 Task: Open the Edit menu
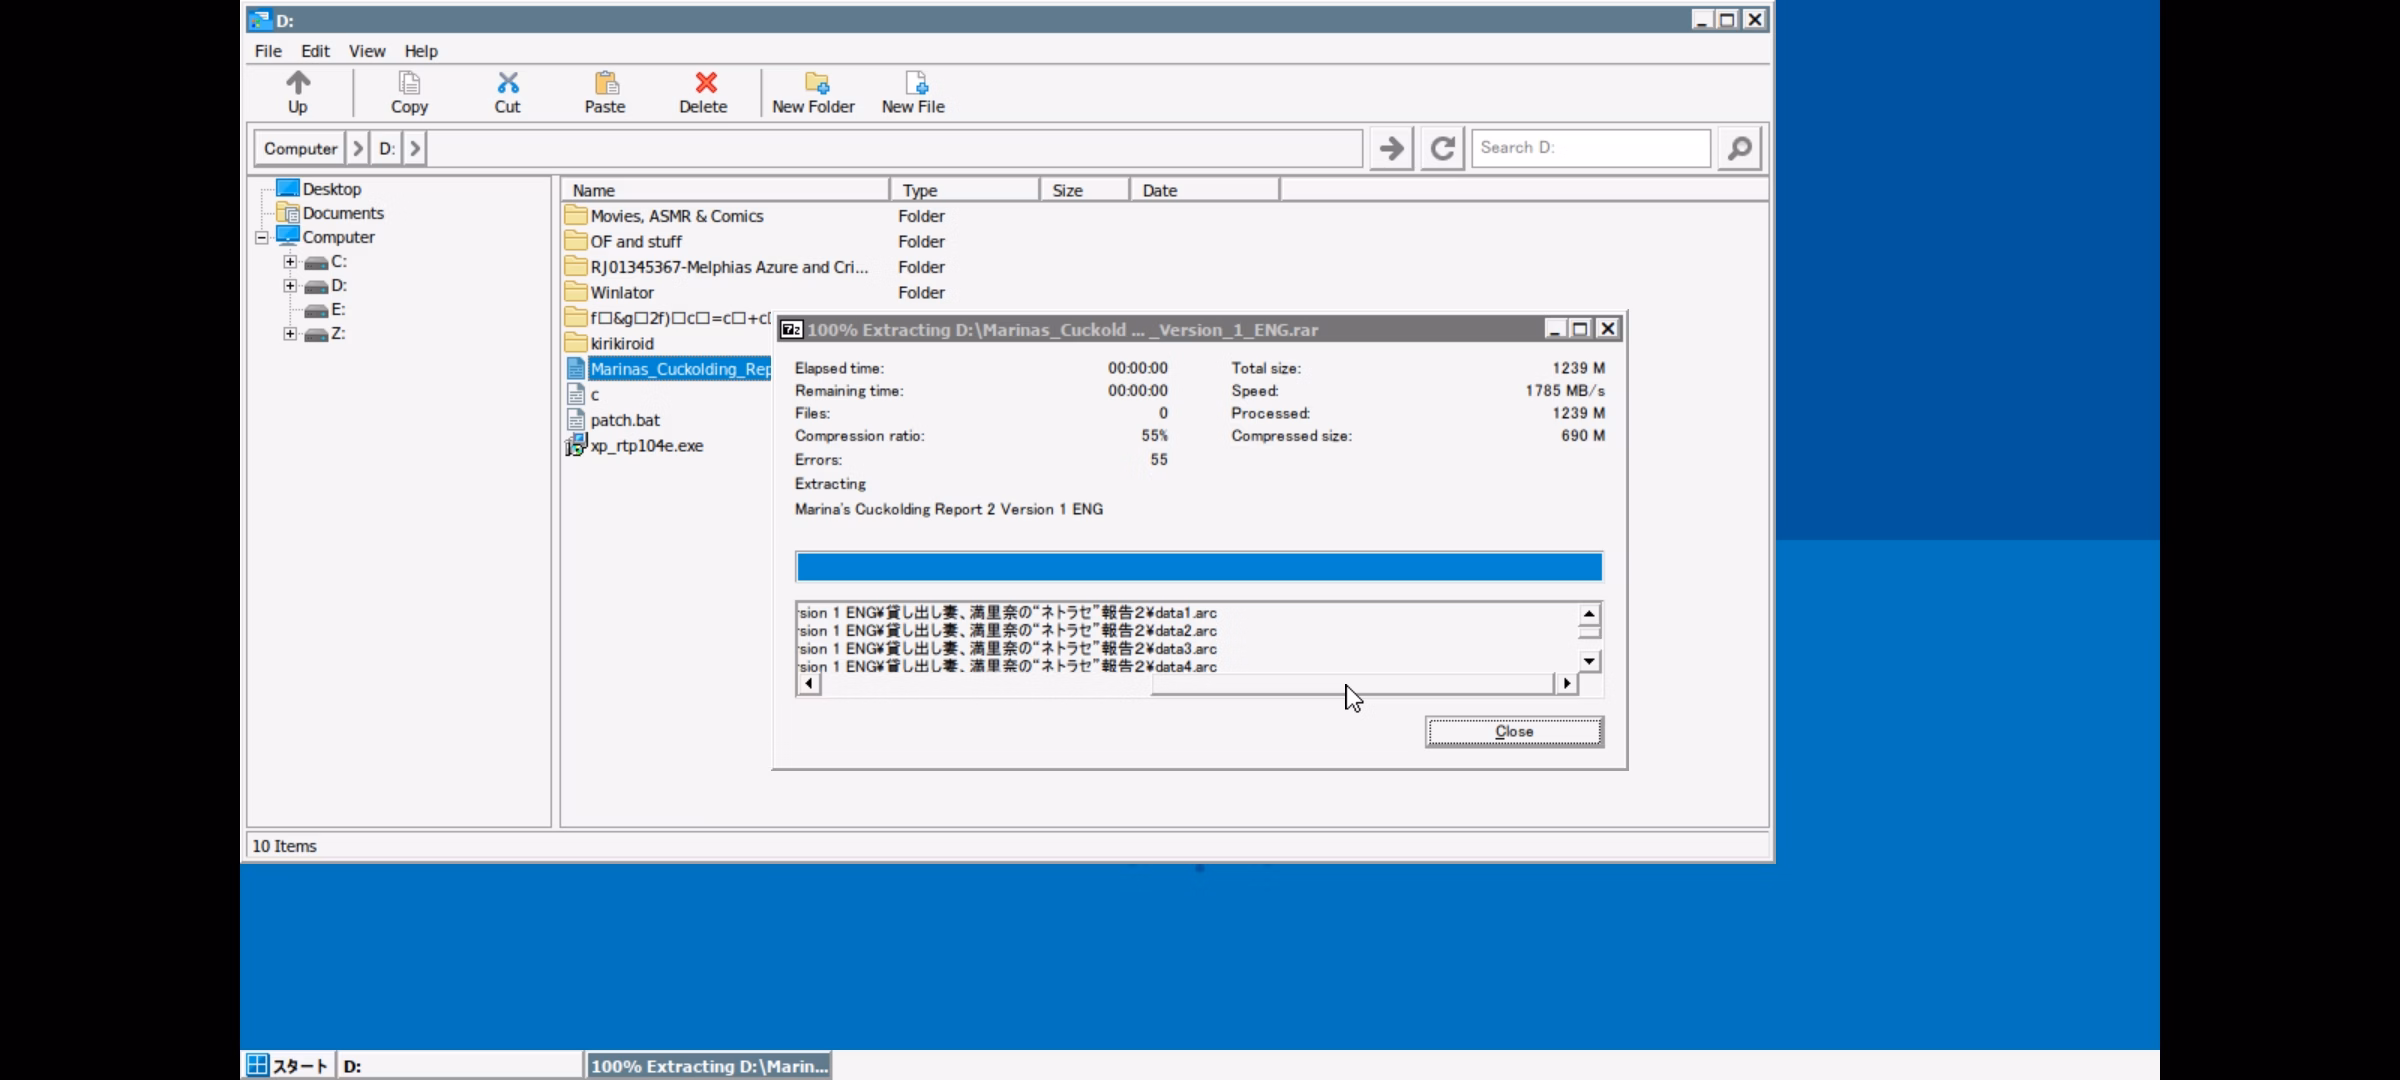point(315,51)
